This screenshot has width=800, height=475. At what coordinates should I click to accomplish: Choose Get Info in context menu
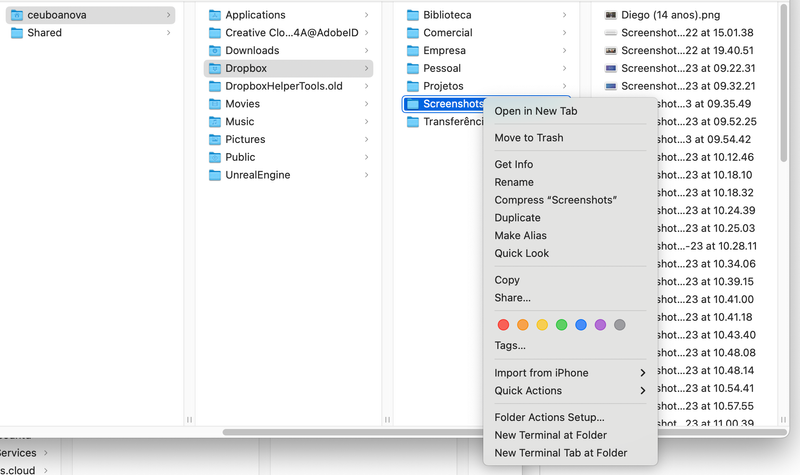[513, 164]
